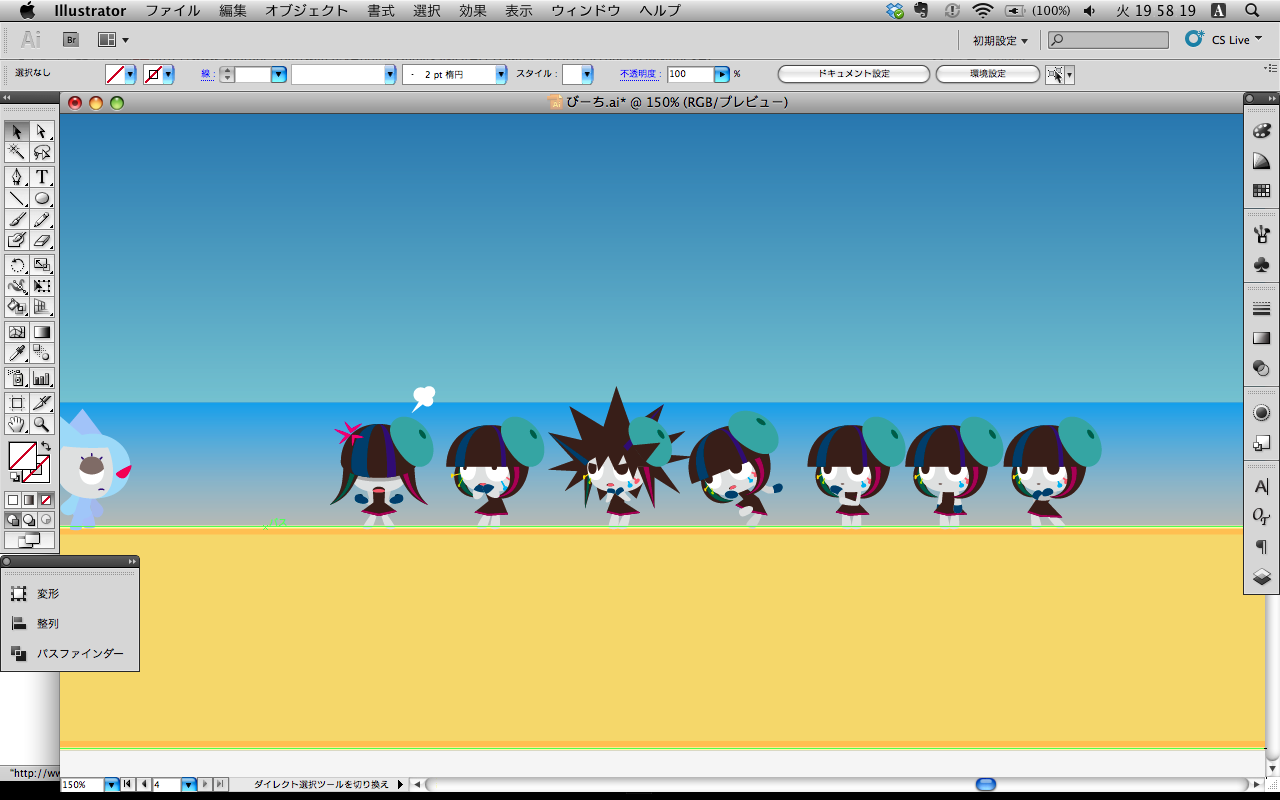Click the 環境設定 button
Viewport: 1280px width, 800px height.
point(988,74)
